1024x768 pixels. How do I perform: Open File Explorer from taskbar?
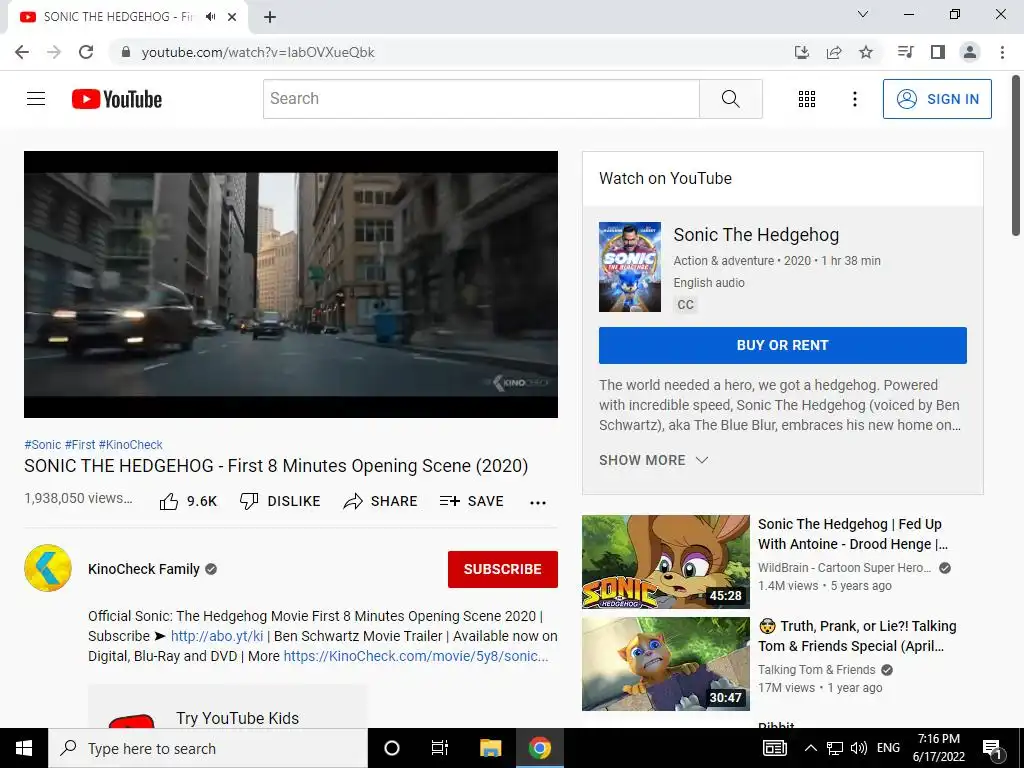(490, 748)
